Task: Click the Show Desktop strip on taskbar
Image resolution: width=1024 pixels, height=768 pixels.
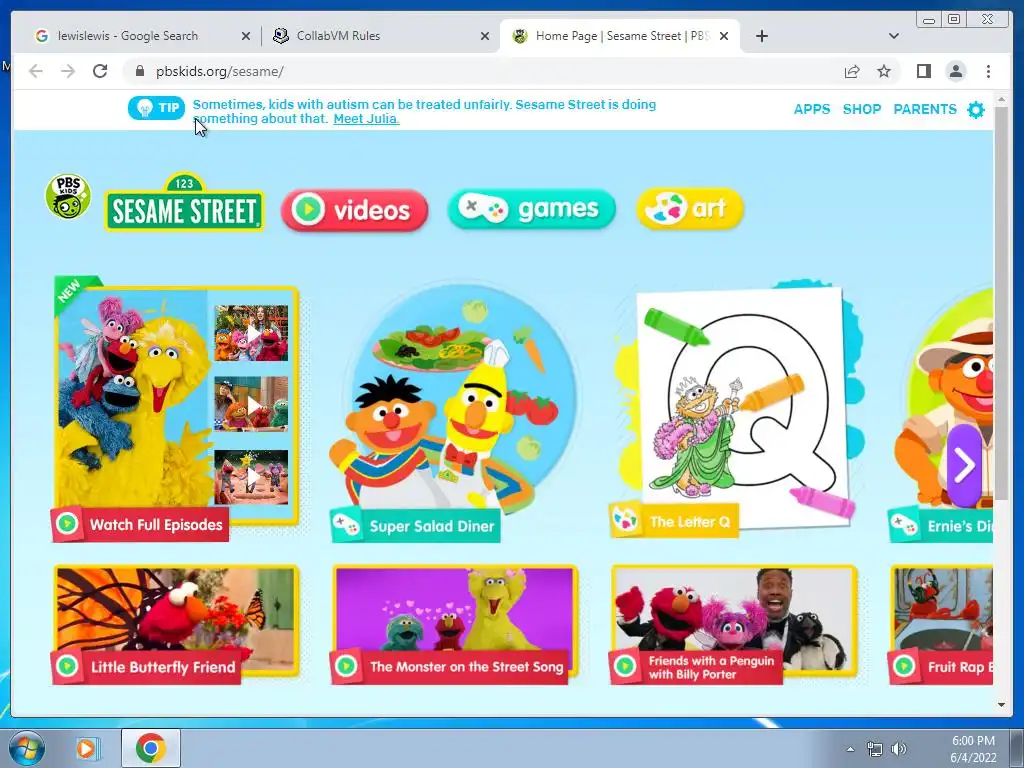Action: point(1019,748)
